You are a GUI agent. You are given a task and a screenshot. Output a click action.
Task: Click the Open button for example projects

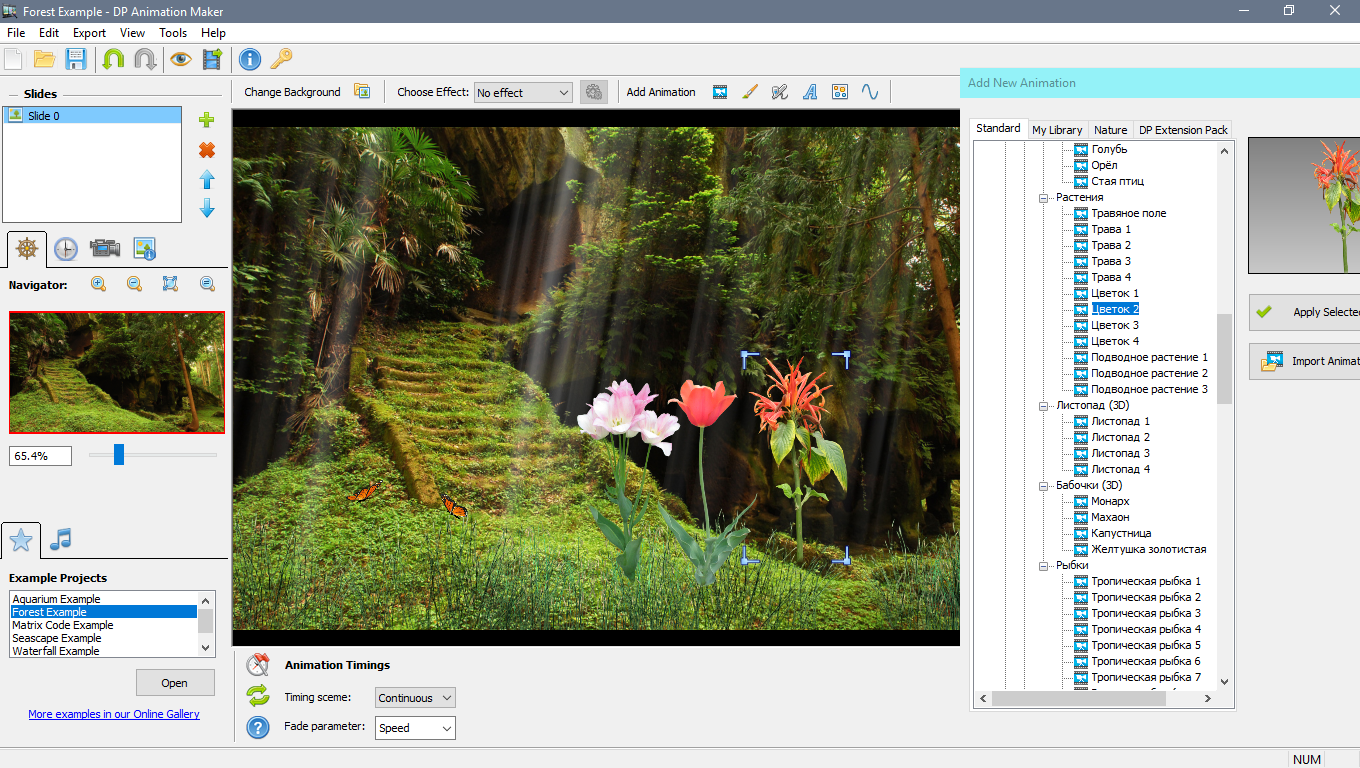point(175,683)
